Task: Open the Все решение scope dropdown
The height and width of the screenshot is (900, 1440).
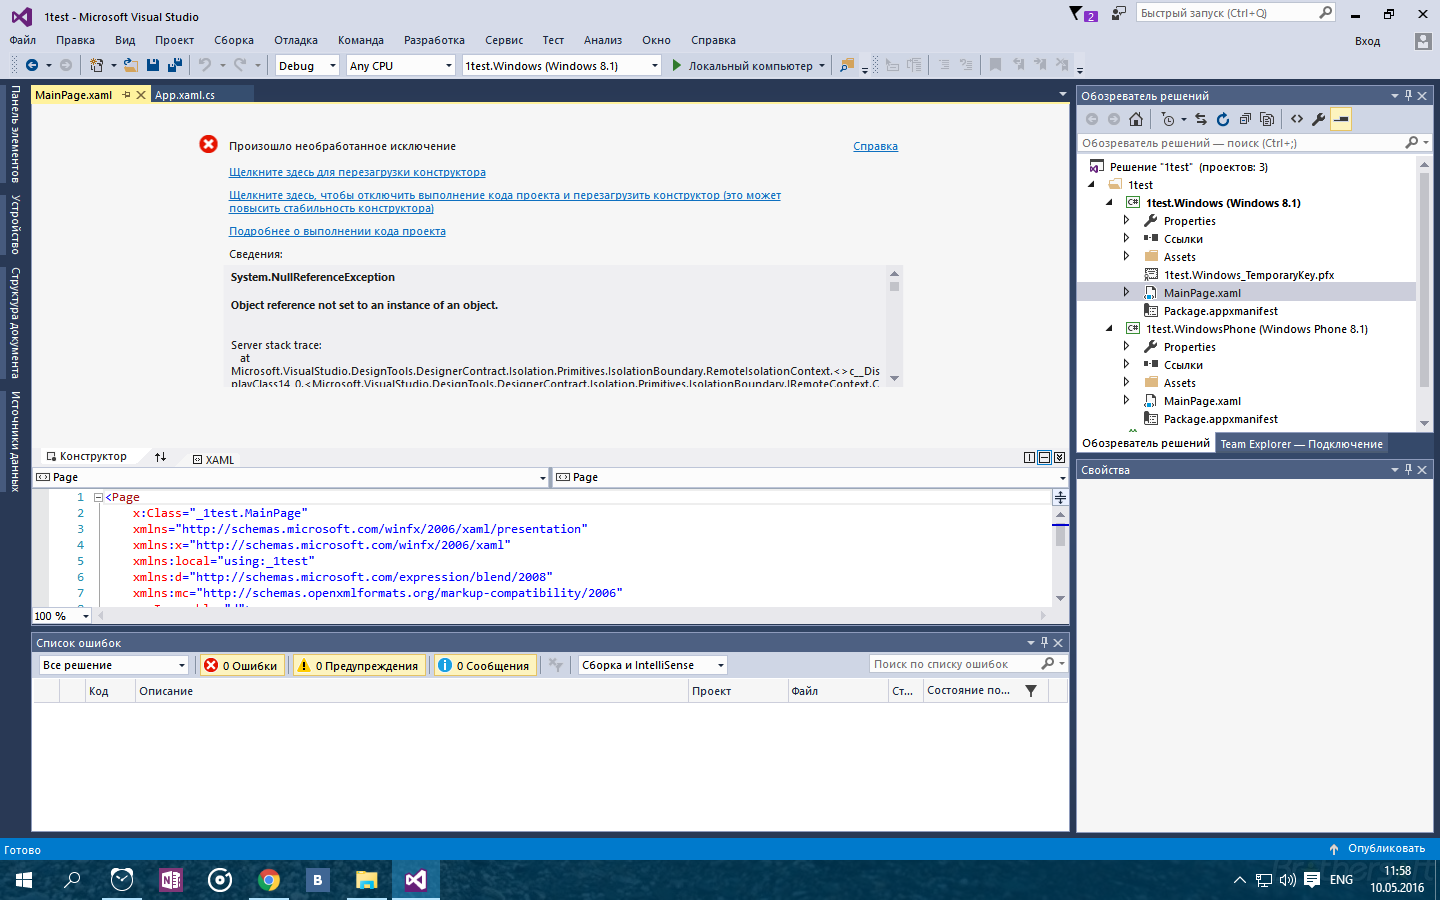Action: [x=114, y=665]
